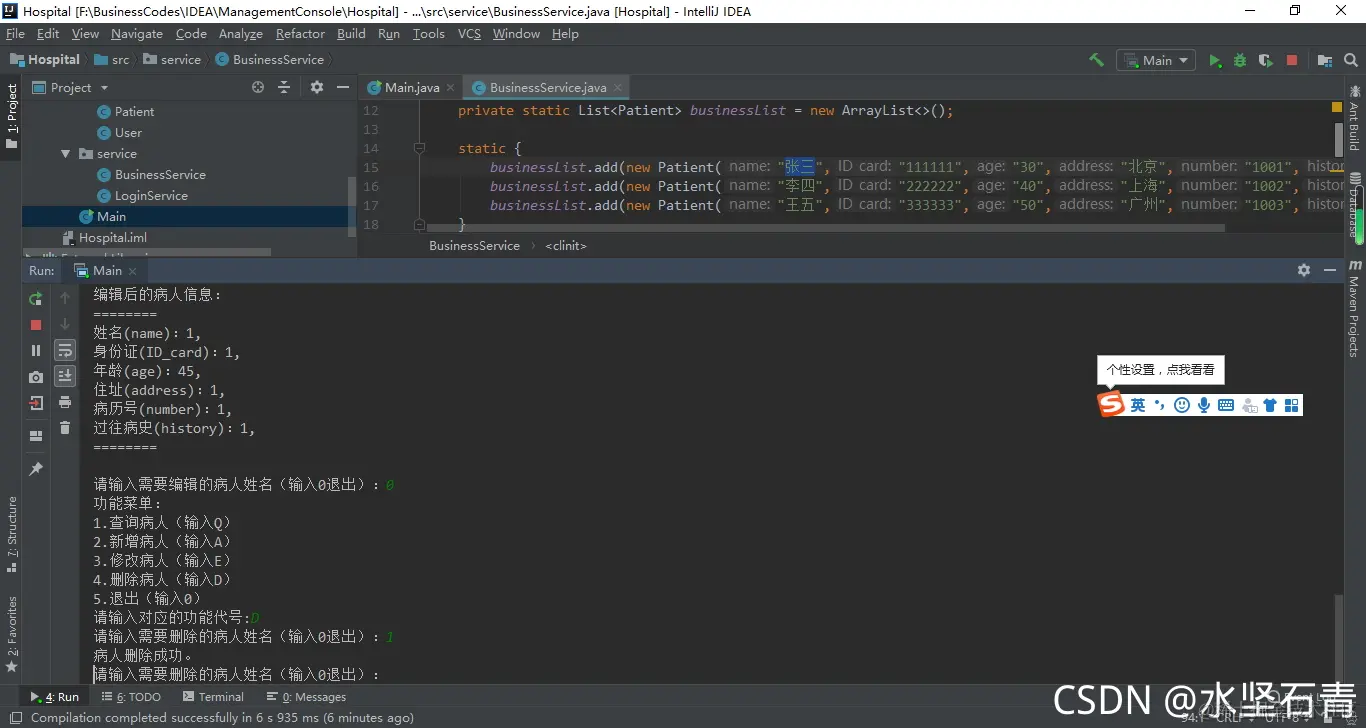Image resolution: width=1366 pixels, height=728 pixels.
Task: Toggle scroll to end in Run console
Action: tap(65, 376)
